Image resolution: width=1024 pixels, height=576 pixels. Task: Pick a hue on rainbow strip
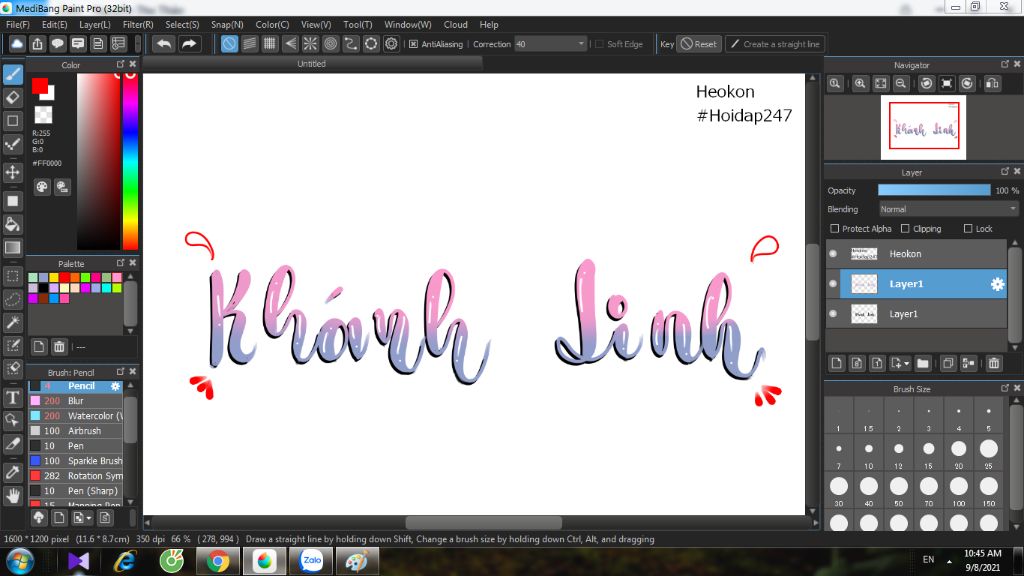[x=131, y=161]
